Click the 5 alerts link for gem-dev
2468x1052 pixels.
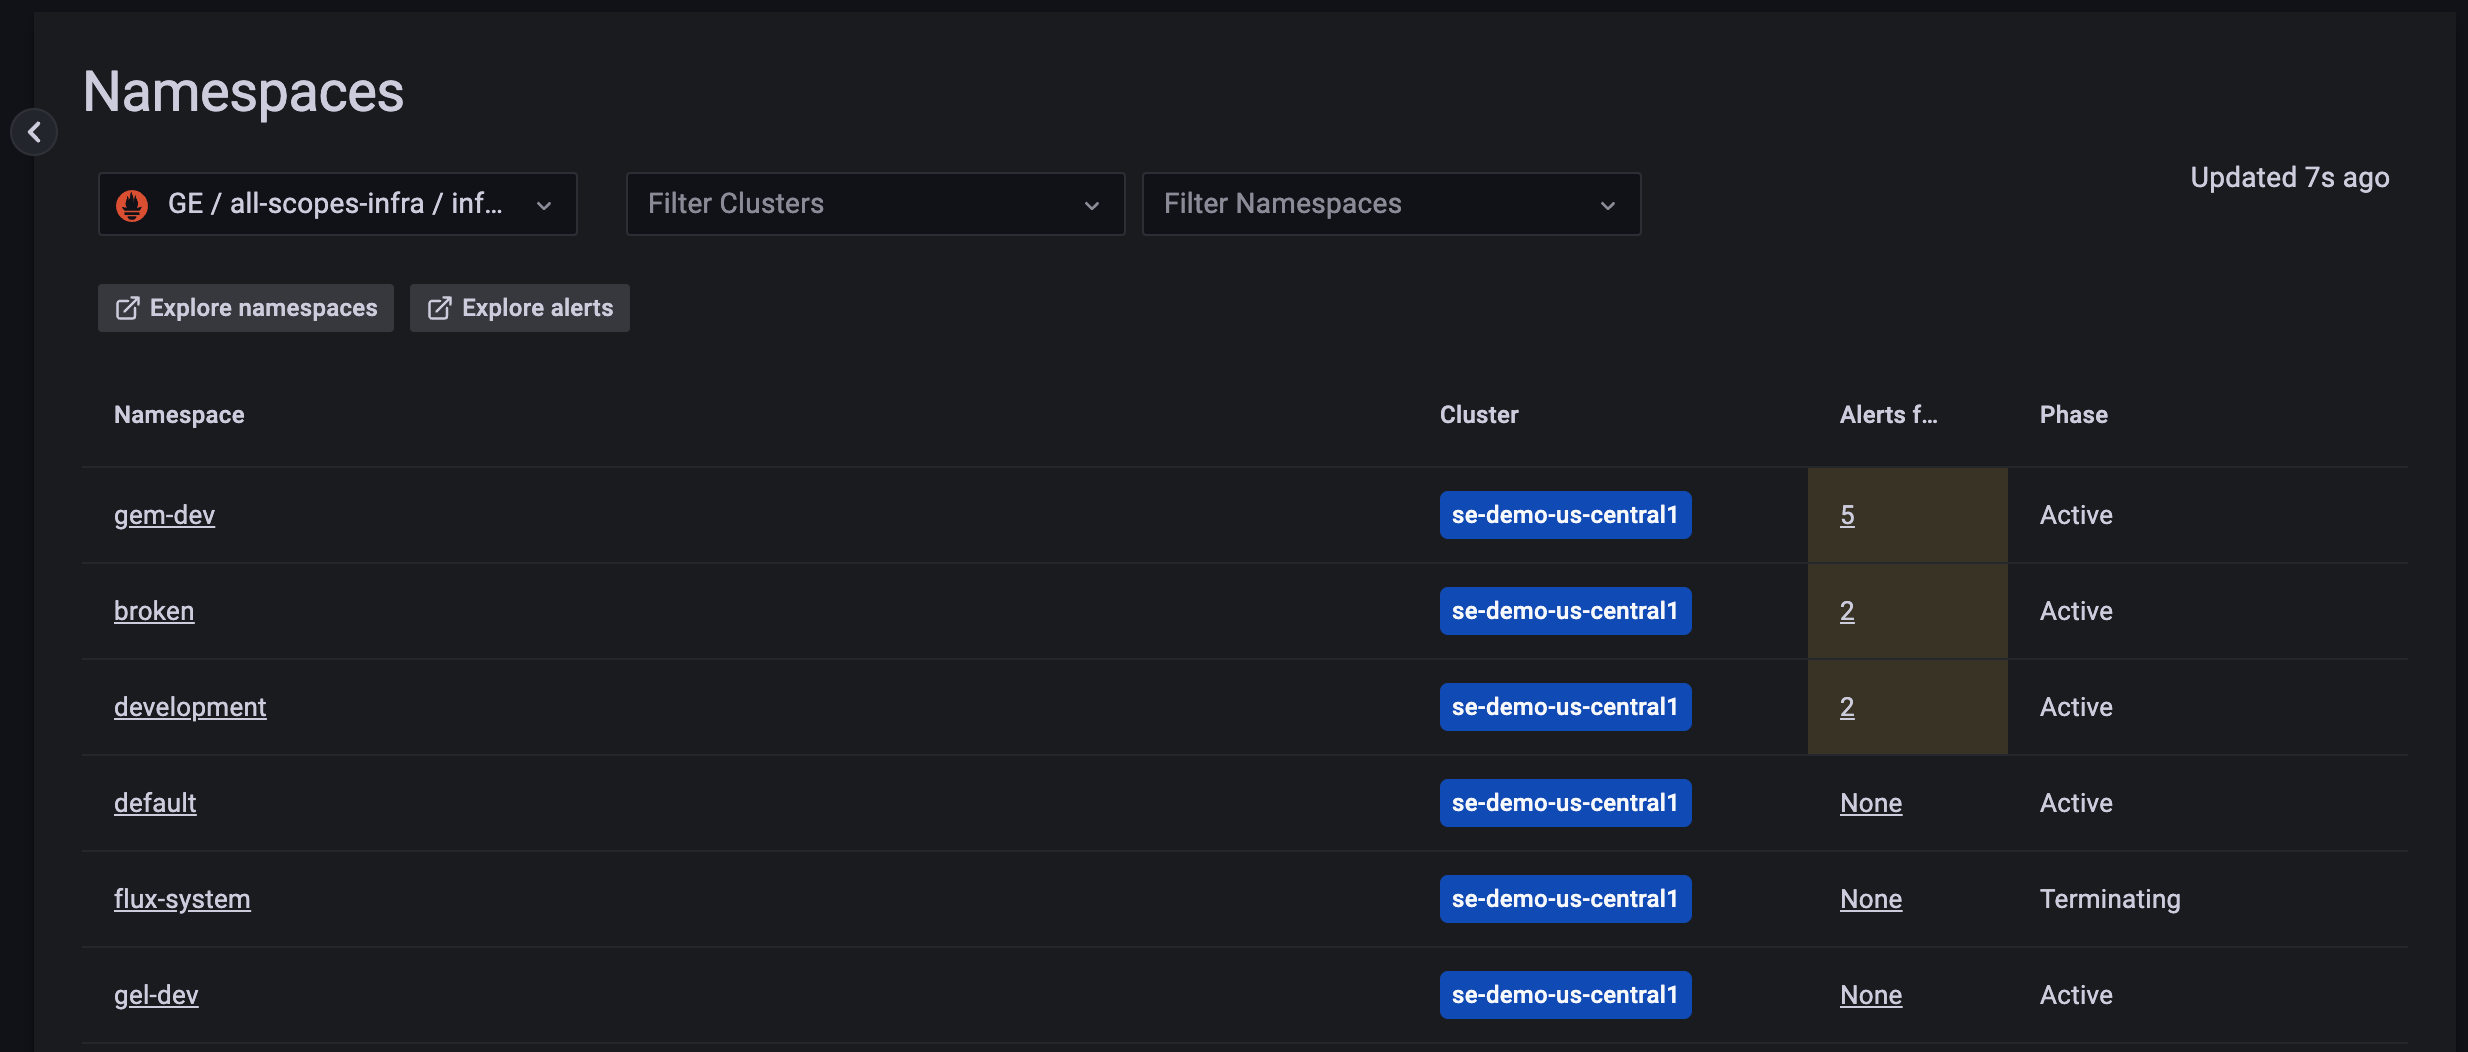click(1845, 514)
